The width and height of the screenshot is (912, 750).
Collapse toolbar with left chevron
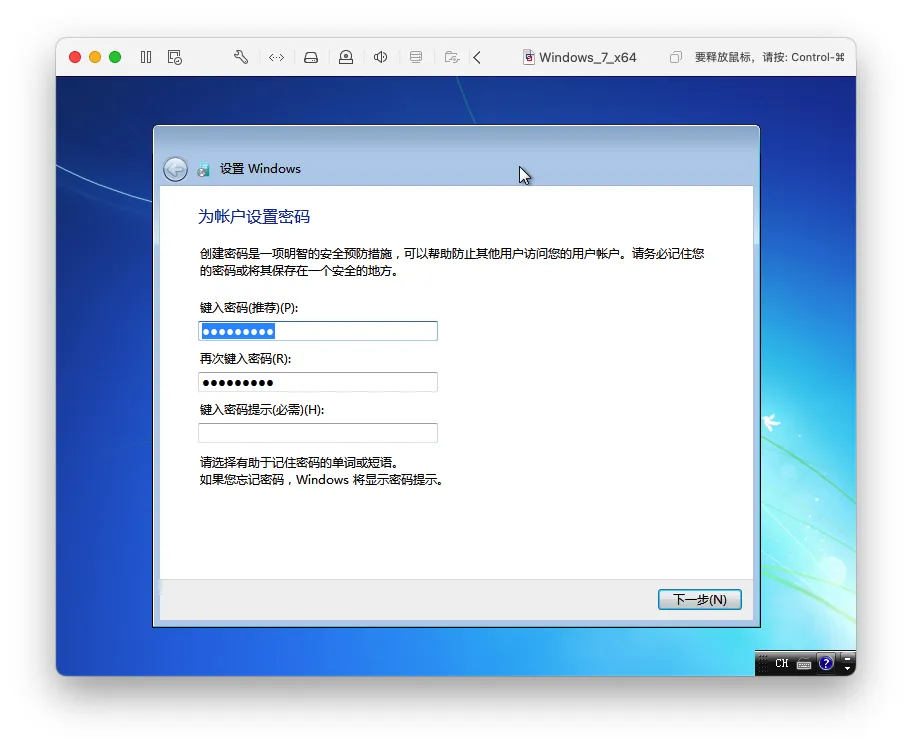[477, 57]
